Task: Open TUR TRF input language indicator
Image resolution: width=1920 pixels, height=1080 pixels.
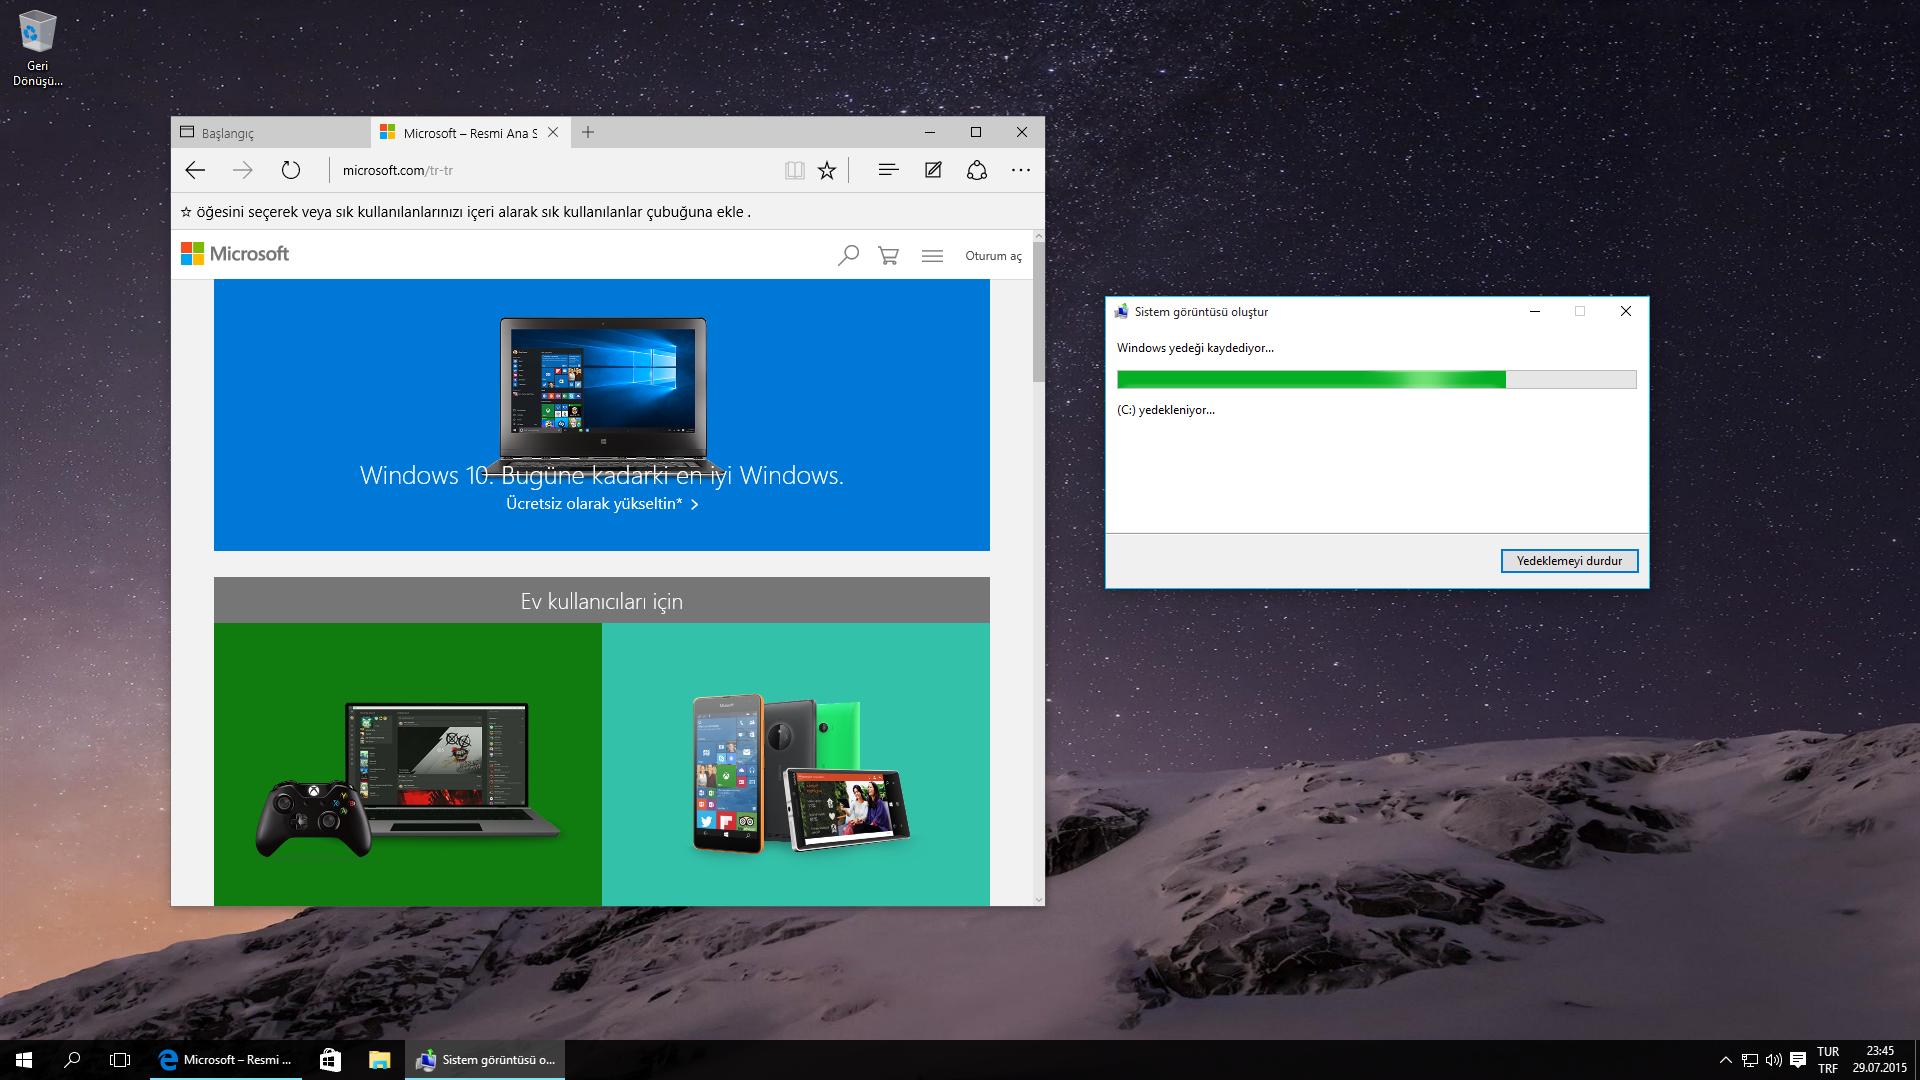Action: (x=1828, y=1060)
